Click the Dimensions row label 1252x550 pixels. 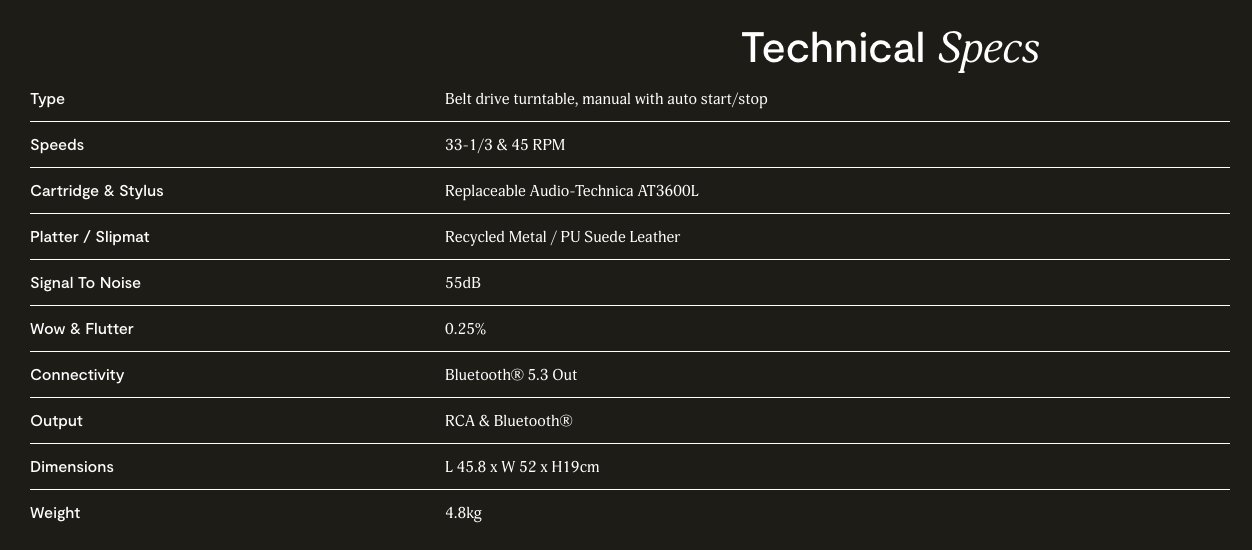click(x=72, y=467)
